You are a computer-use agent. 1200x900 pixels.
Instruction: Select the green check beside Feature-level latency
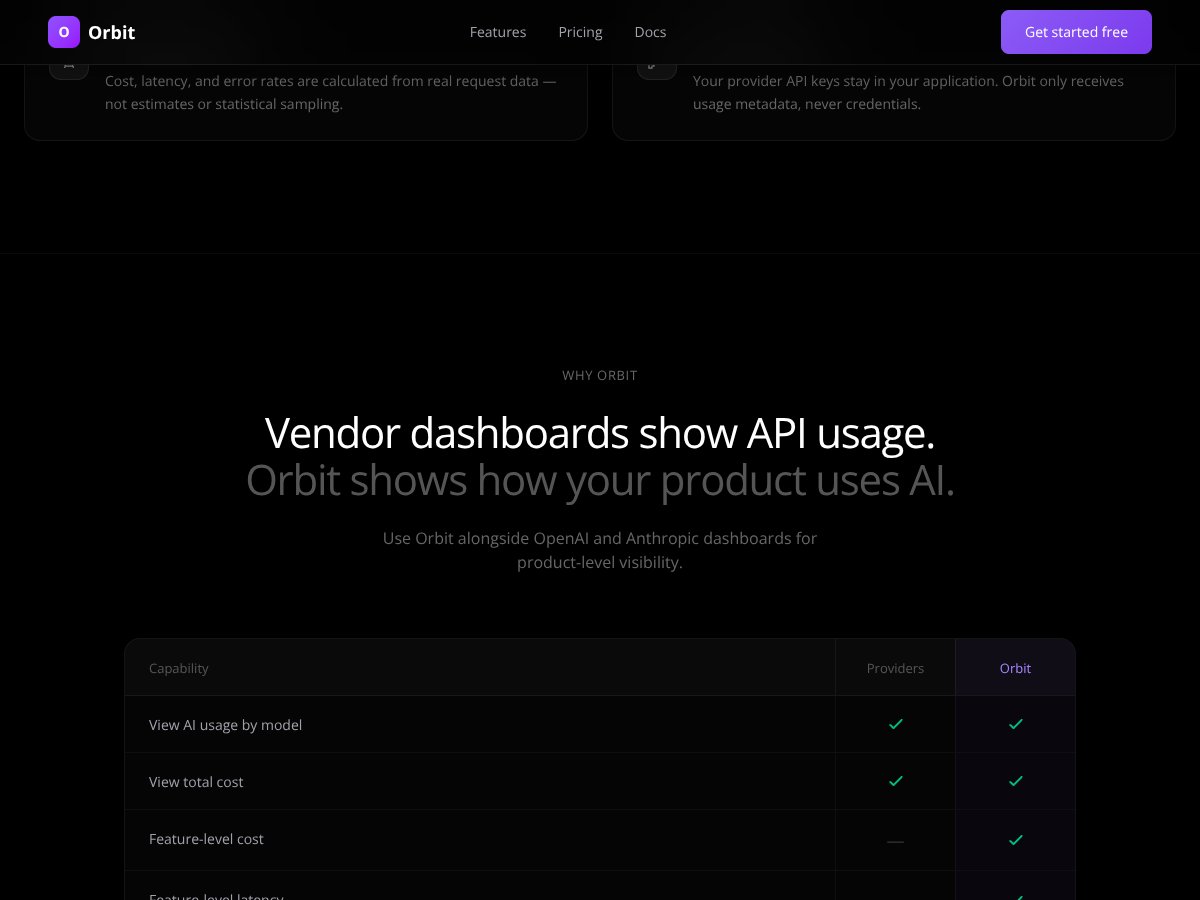pyautogui.click(x=1015, y=895)
